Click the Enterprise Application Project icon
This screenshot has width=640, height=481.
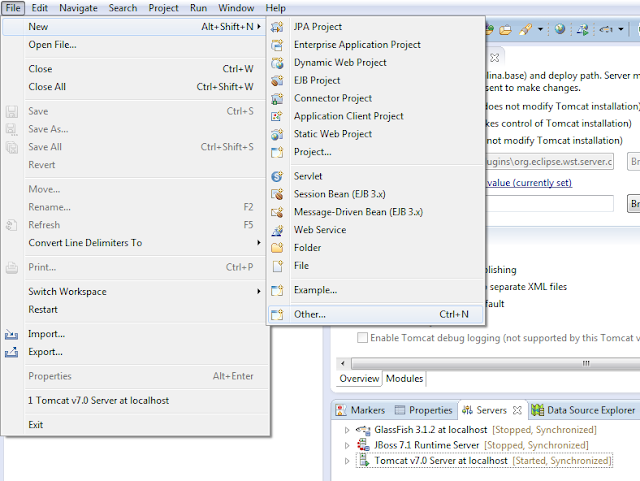[x=277, y=45]
